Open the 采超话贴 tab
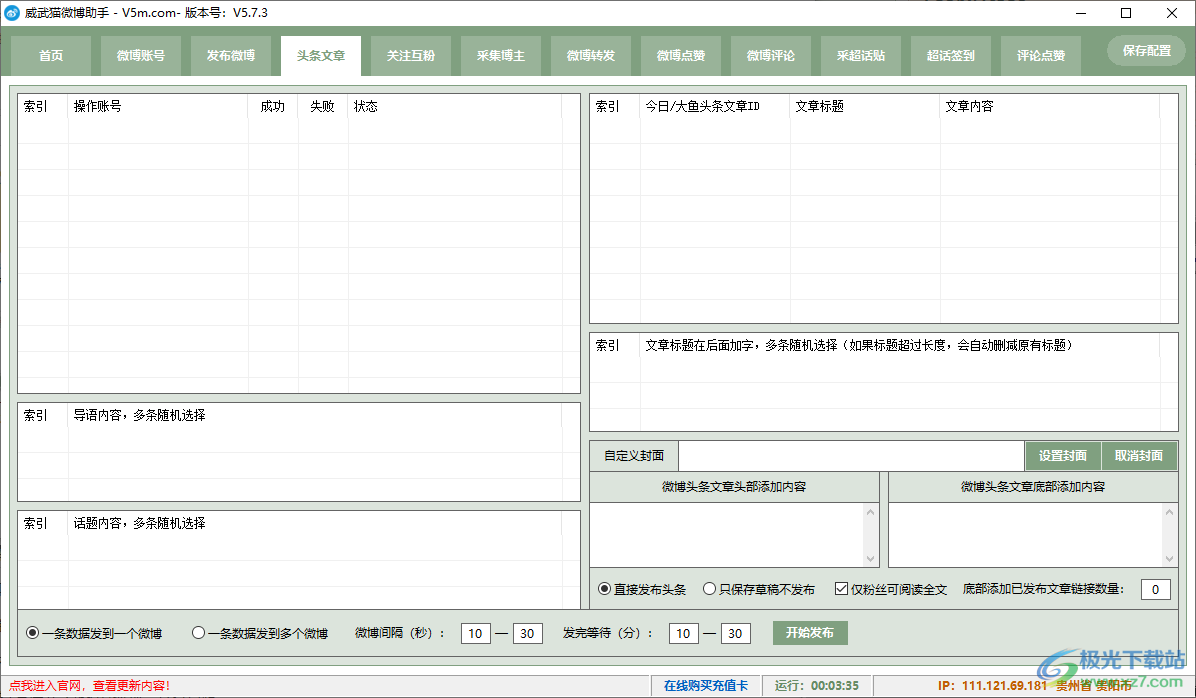 [x=860, y=56]
